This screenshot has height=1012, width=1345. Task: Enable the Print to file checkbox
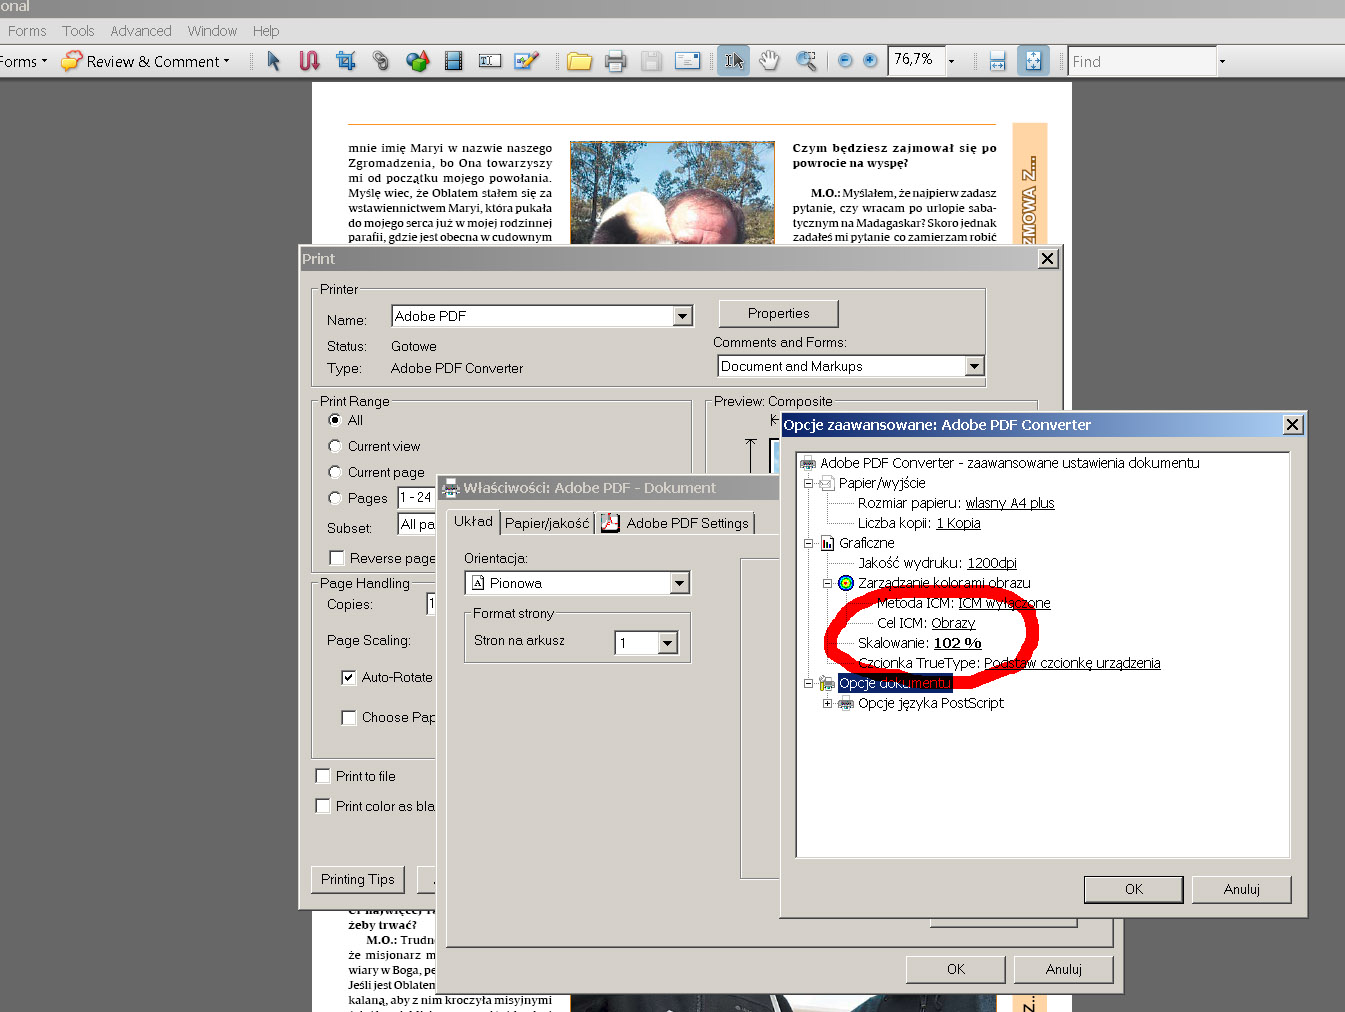(323, 776)
